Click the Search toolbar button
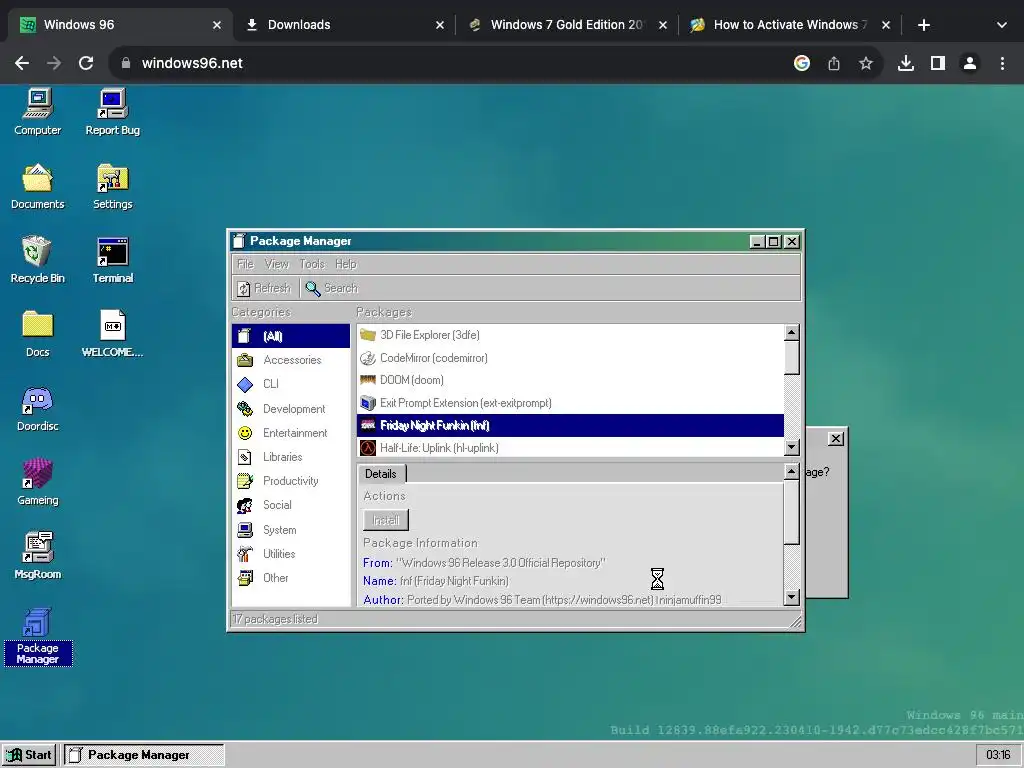 tap(332, 288)
